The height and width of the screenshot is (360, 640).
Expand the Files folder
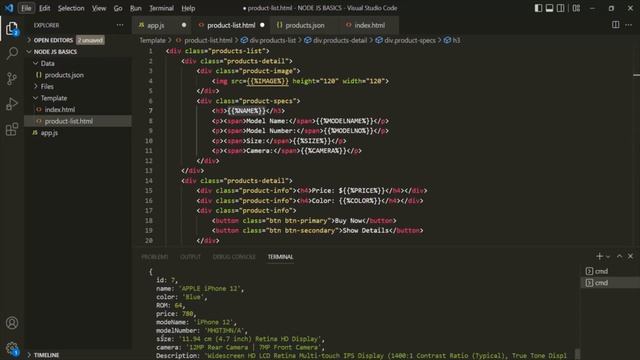tap(47, 87)
